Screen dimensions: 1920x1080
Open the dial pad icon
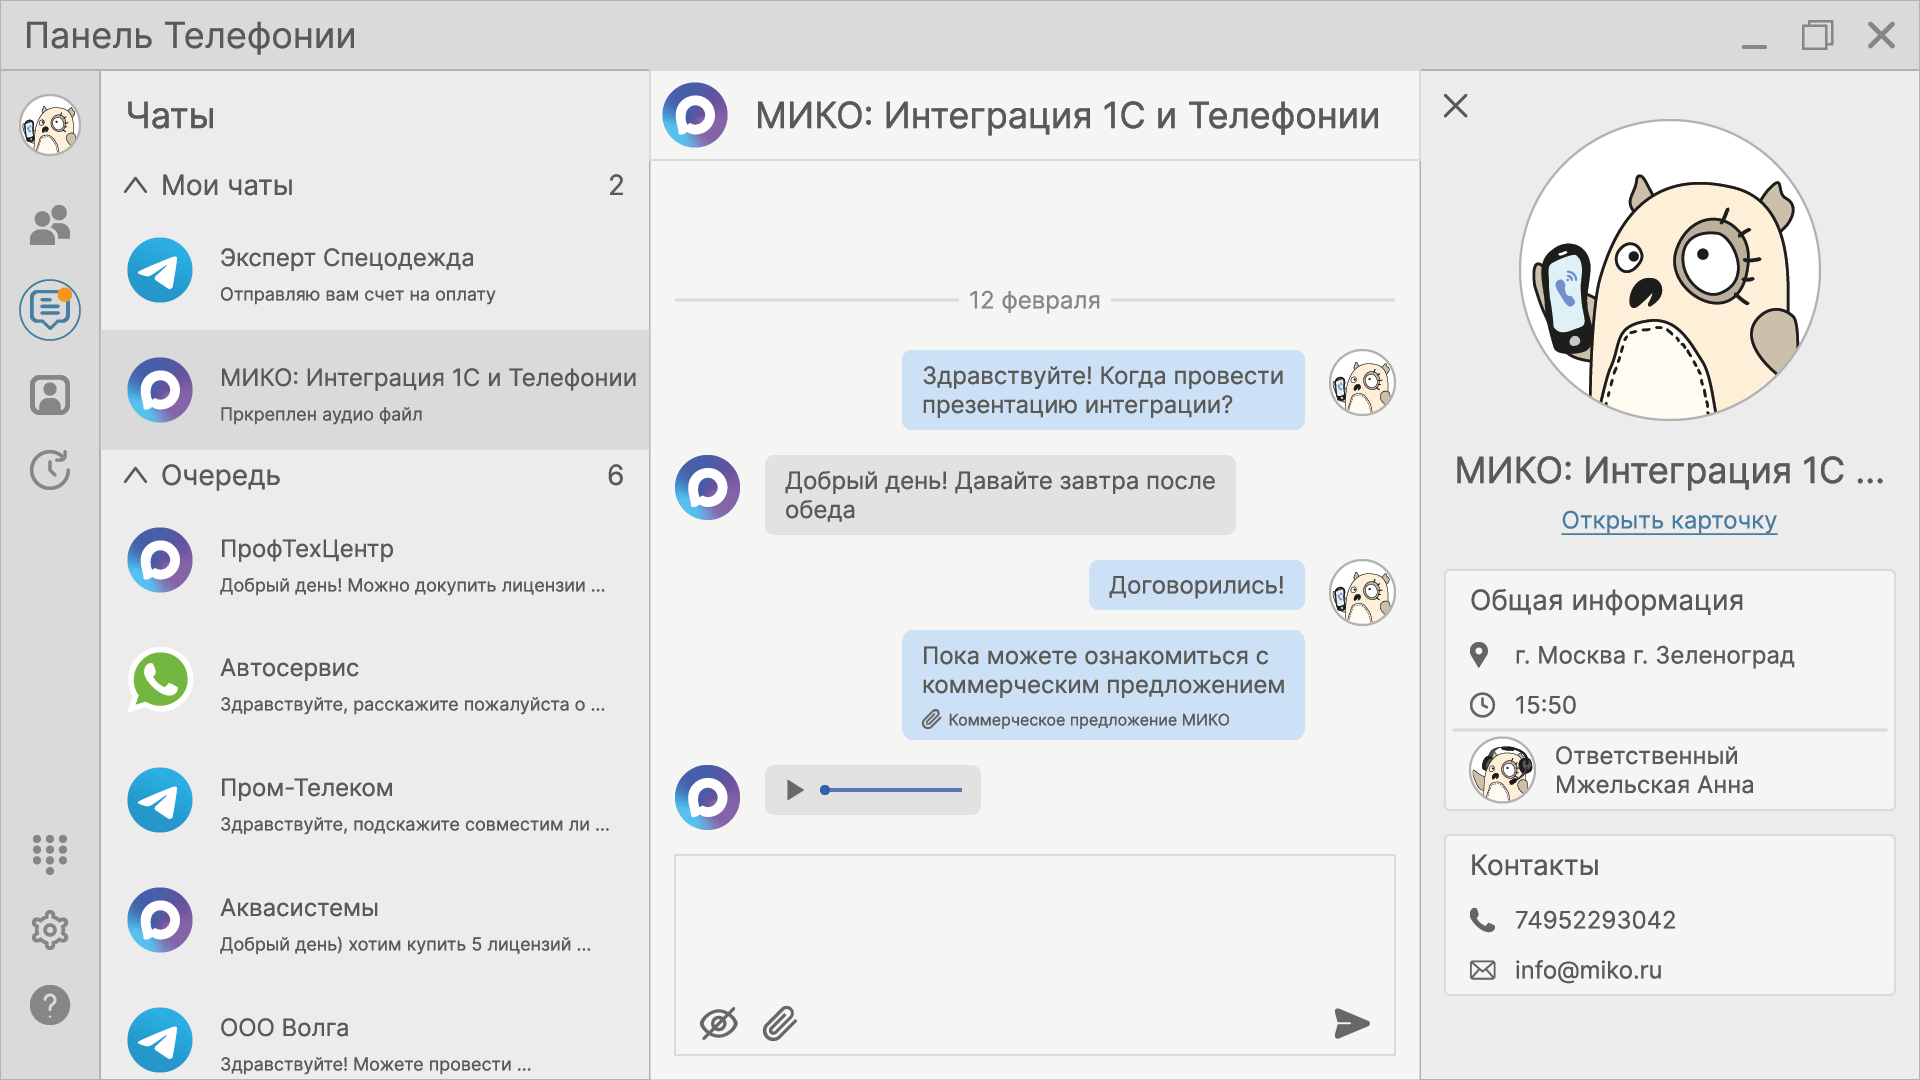(x=50, y=854)
